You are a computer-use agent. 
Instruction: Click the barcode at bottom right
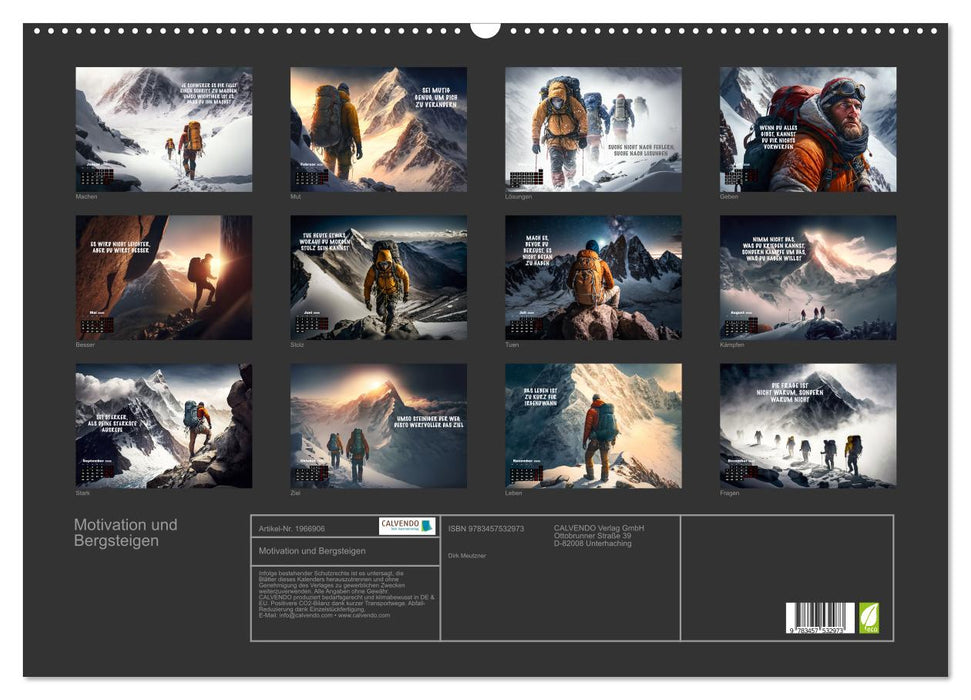[820, 619]
